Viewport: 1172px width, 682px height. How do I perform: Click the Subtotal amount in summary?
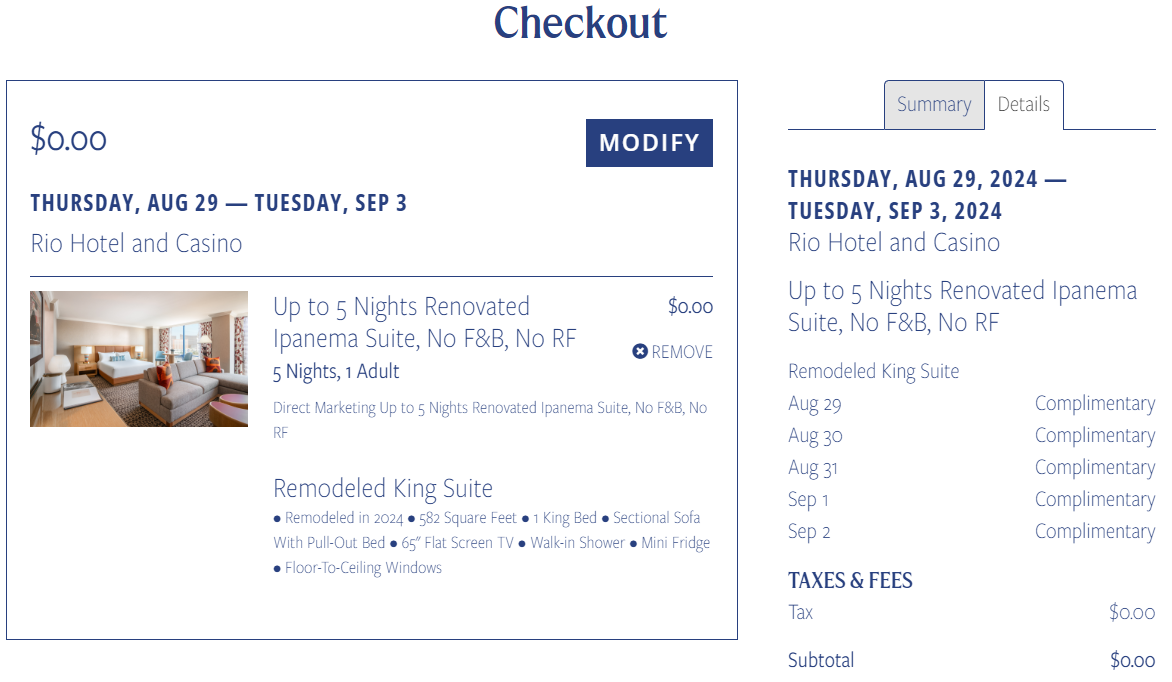click(1132, 660)
